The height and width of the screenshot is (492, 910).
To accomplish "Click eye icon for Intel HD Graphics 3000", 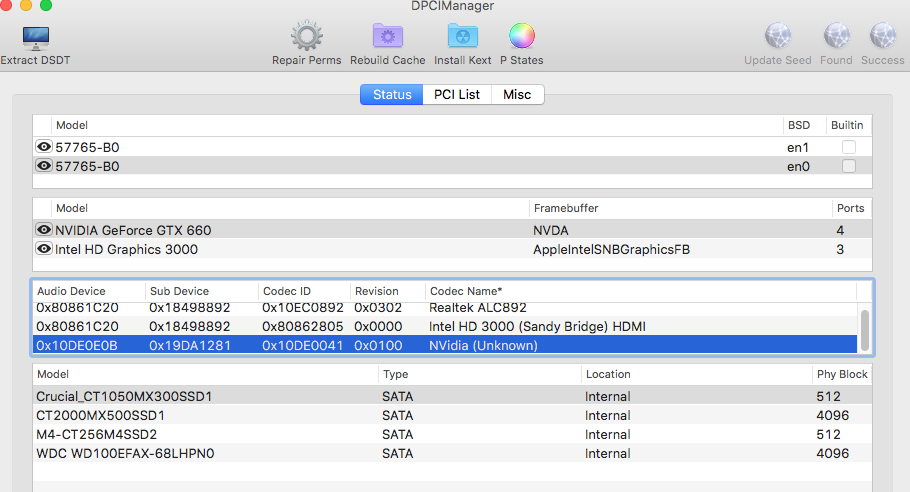I will click(44, 248).
